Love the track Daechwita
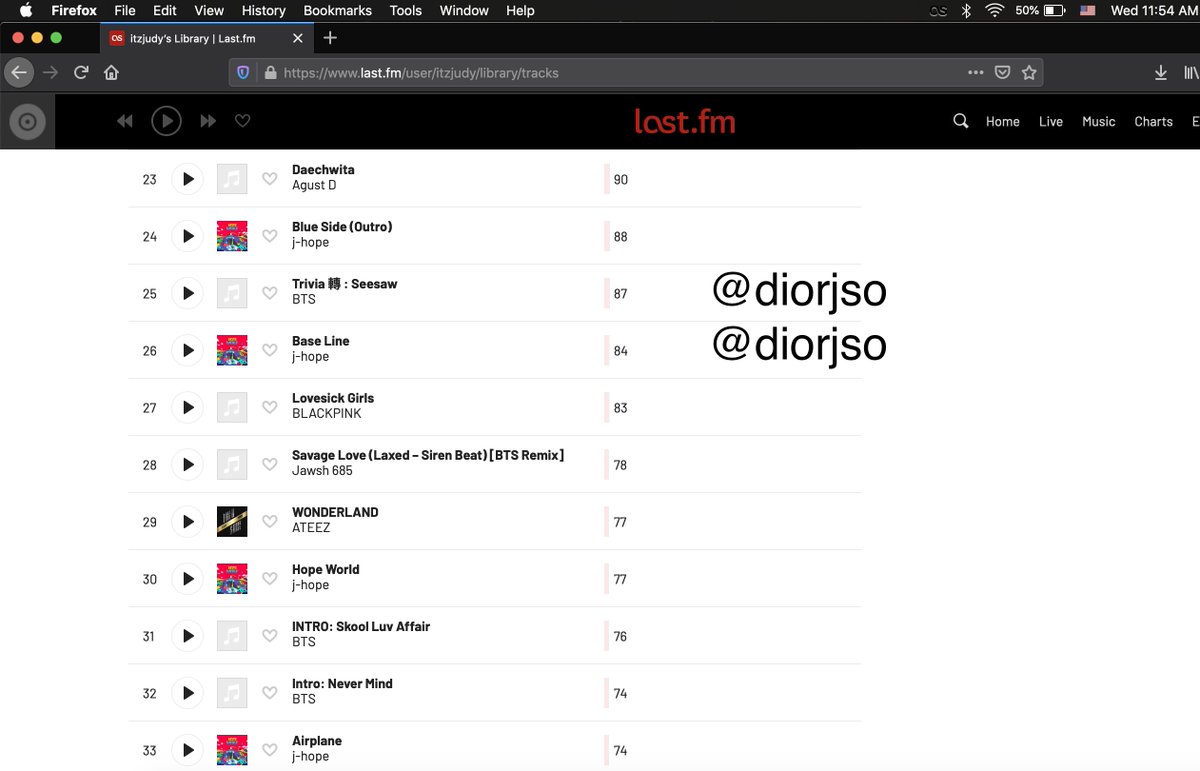 point(269,179)
